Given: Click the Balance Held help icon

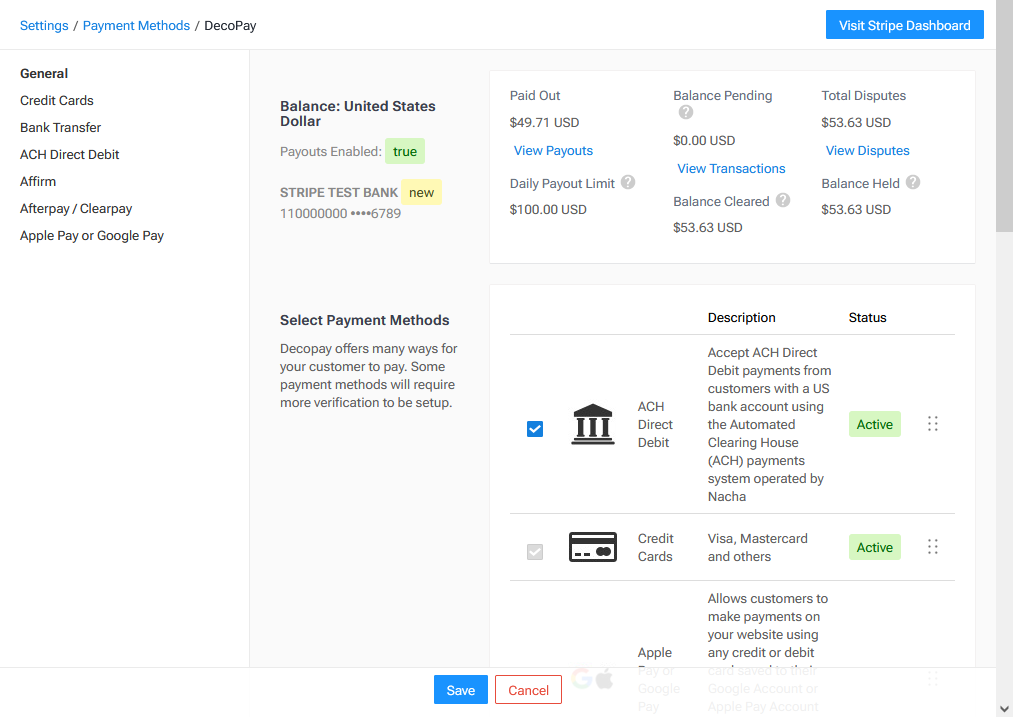Looking at the screenshot, I should 912,182.
